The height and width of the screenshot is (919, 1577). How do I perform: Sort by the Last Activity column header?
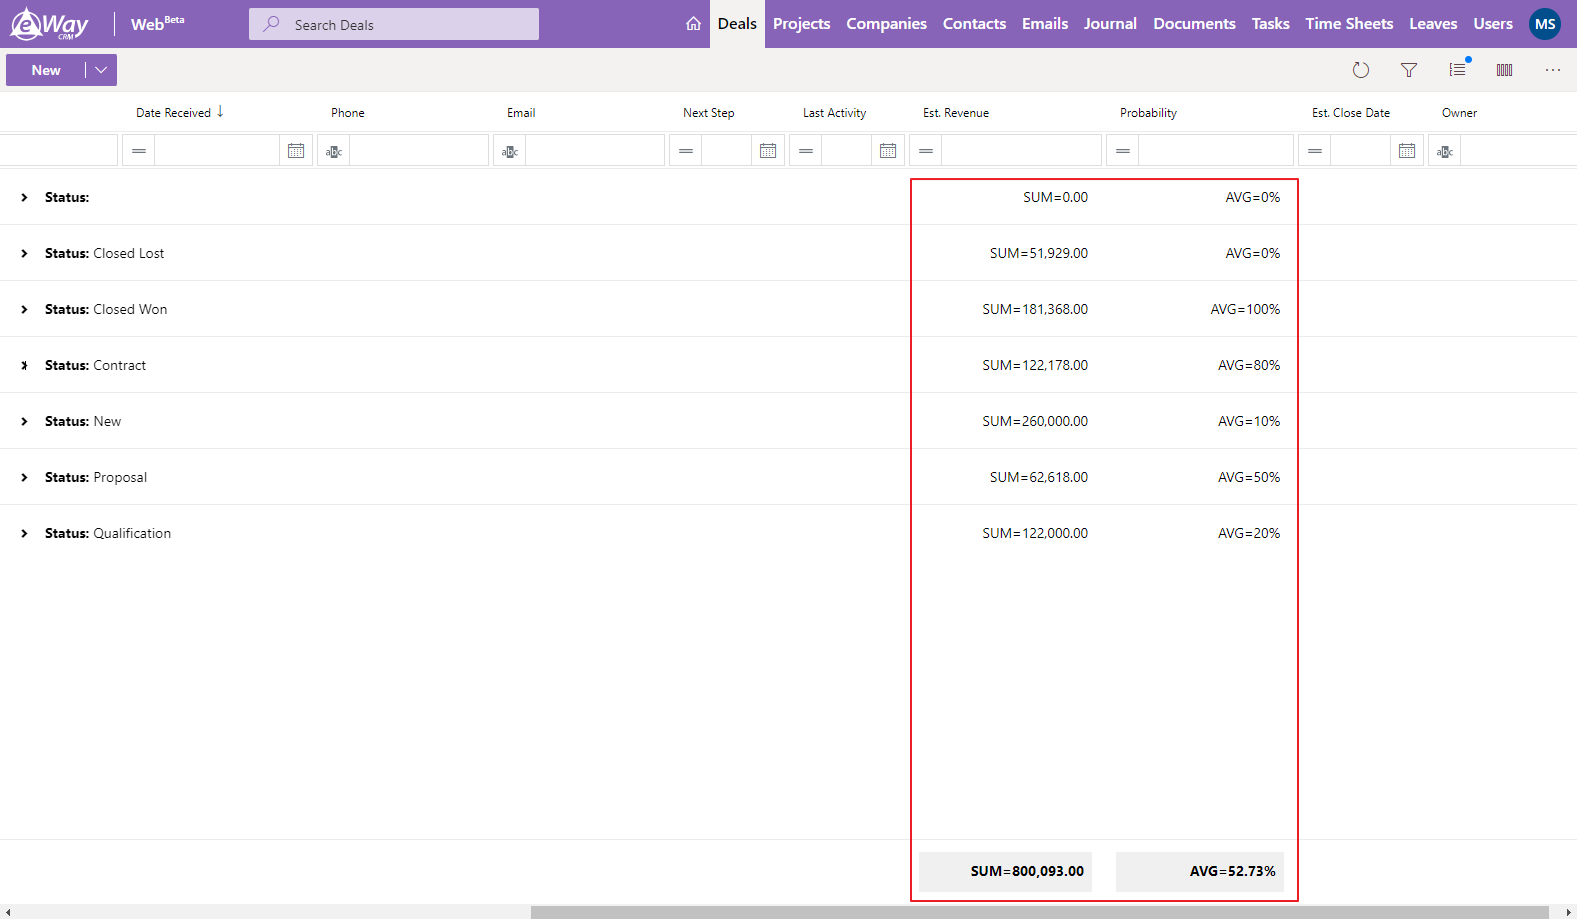835,113
